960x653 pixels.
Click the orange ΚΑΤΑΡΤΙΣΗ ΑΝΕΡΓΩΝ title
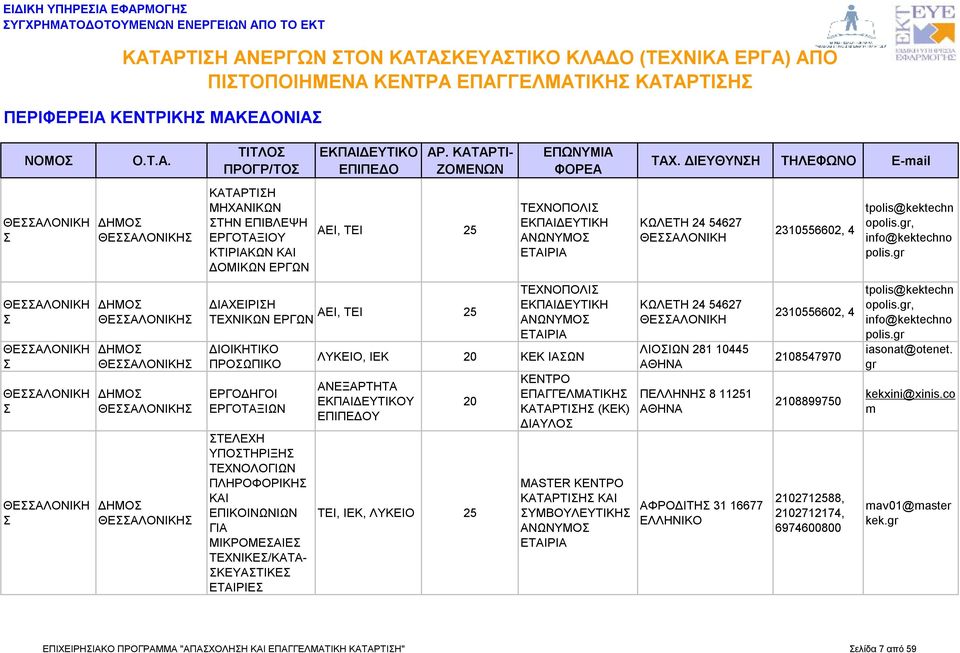click(x=480, y=69)
